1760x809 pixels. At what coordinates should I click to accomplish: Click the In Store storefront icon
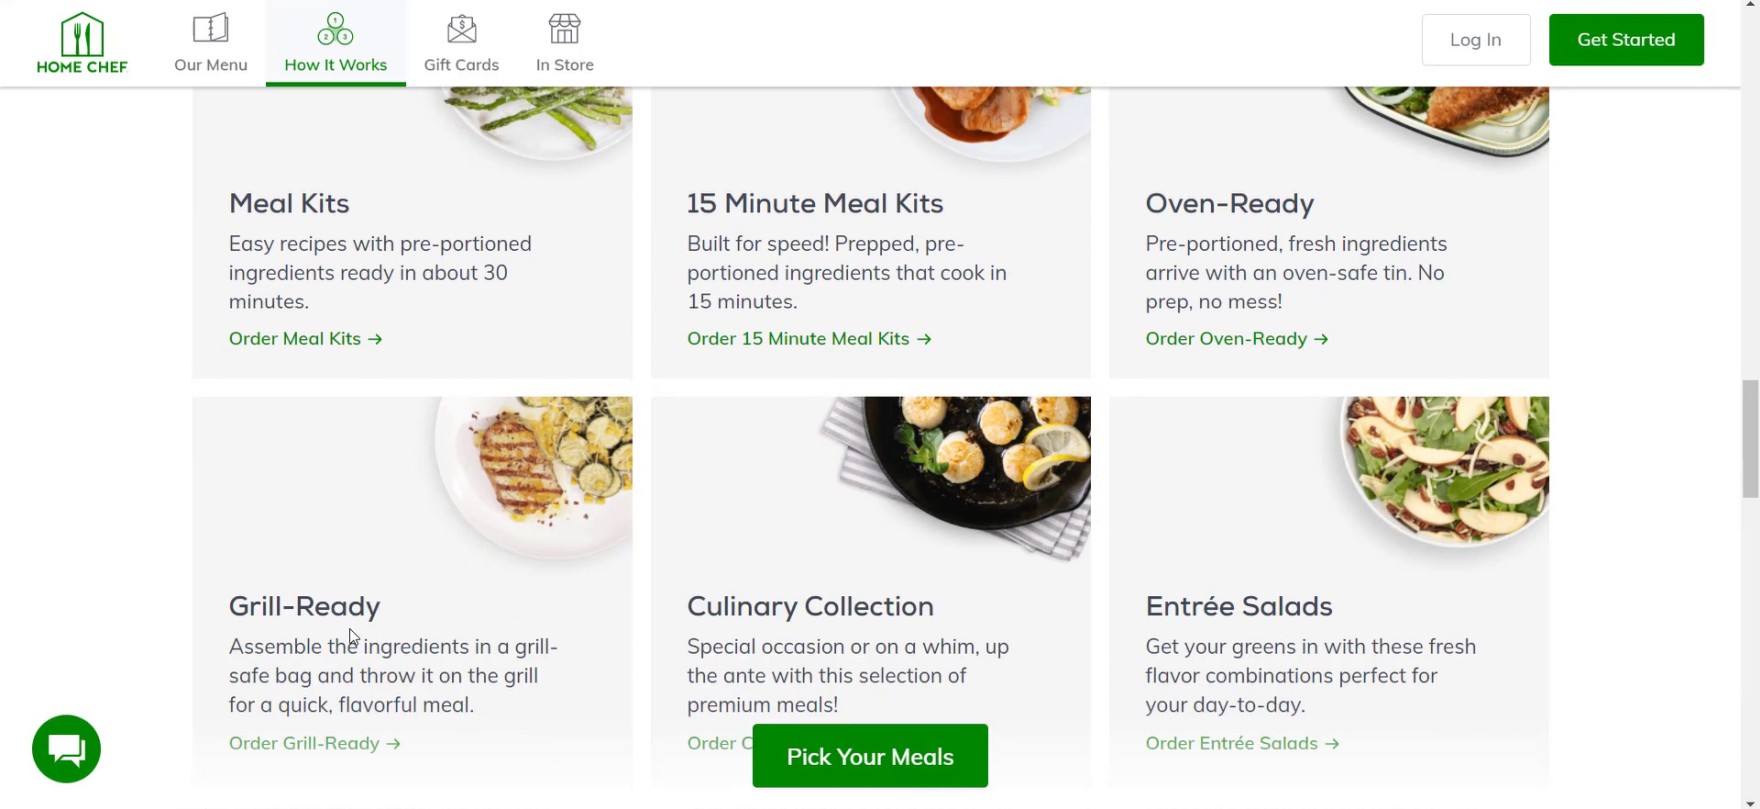[564, 29]
